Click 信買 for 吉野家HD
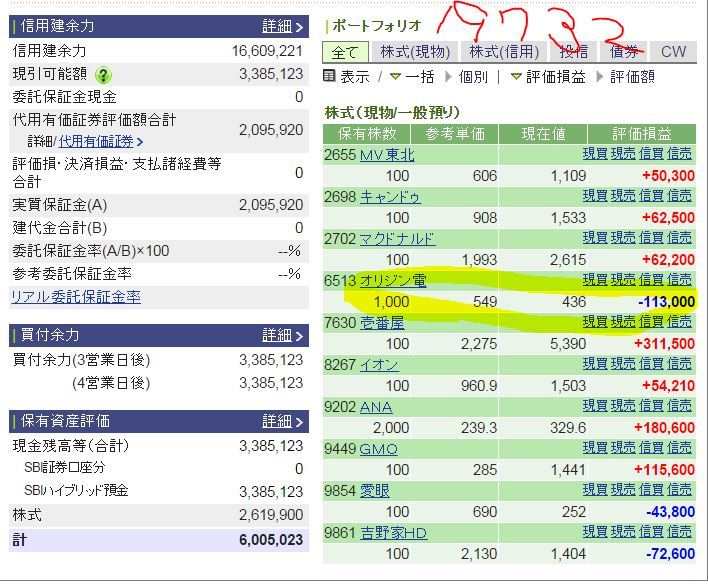This screenshot has height=584, width=708. click(651, 532)
